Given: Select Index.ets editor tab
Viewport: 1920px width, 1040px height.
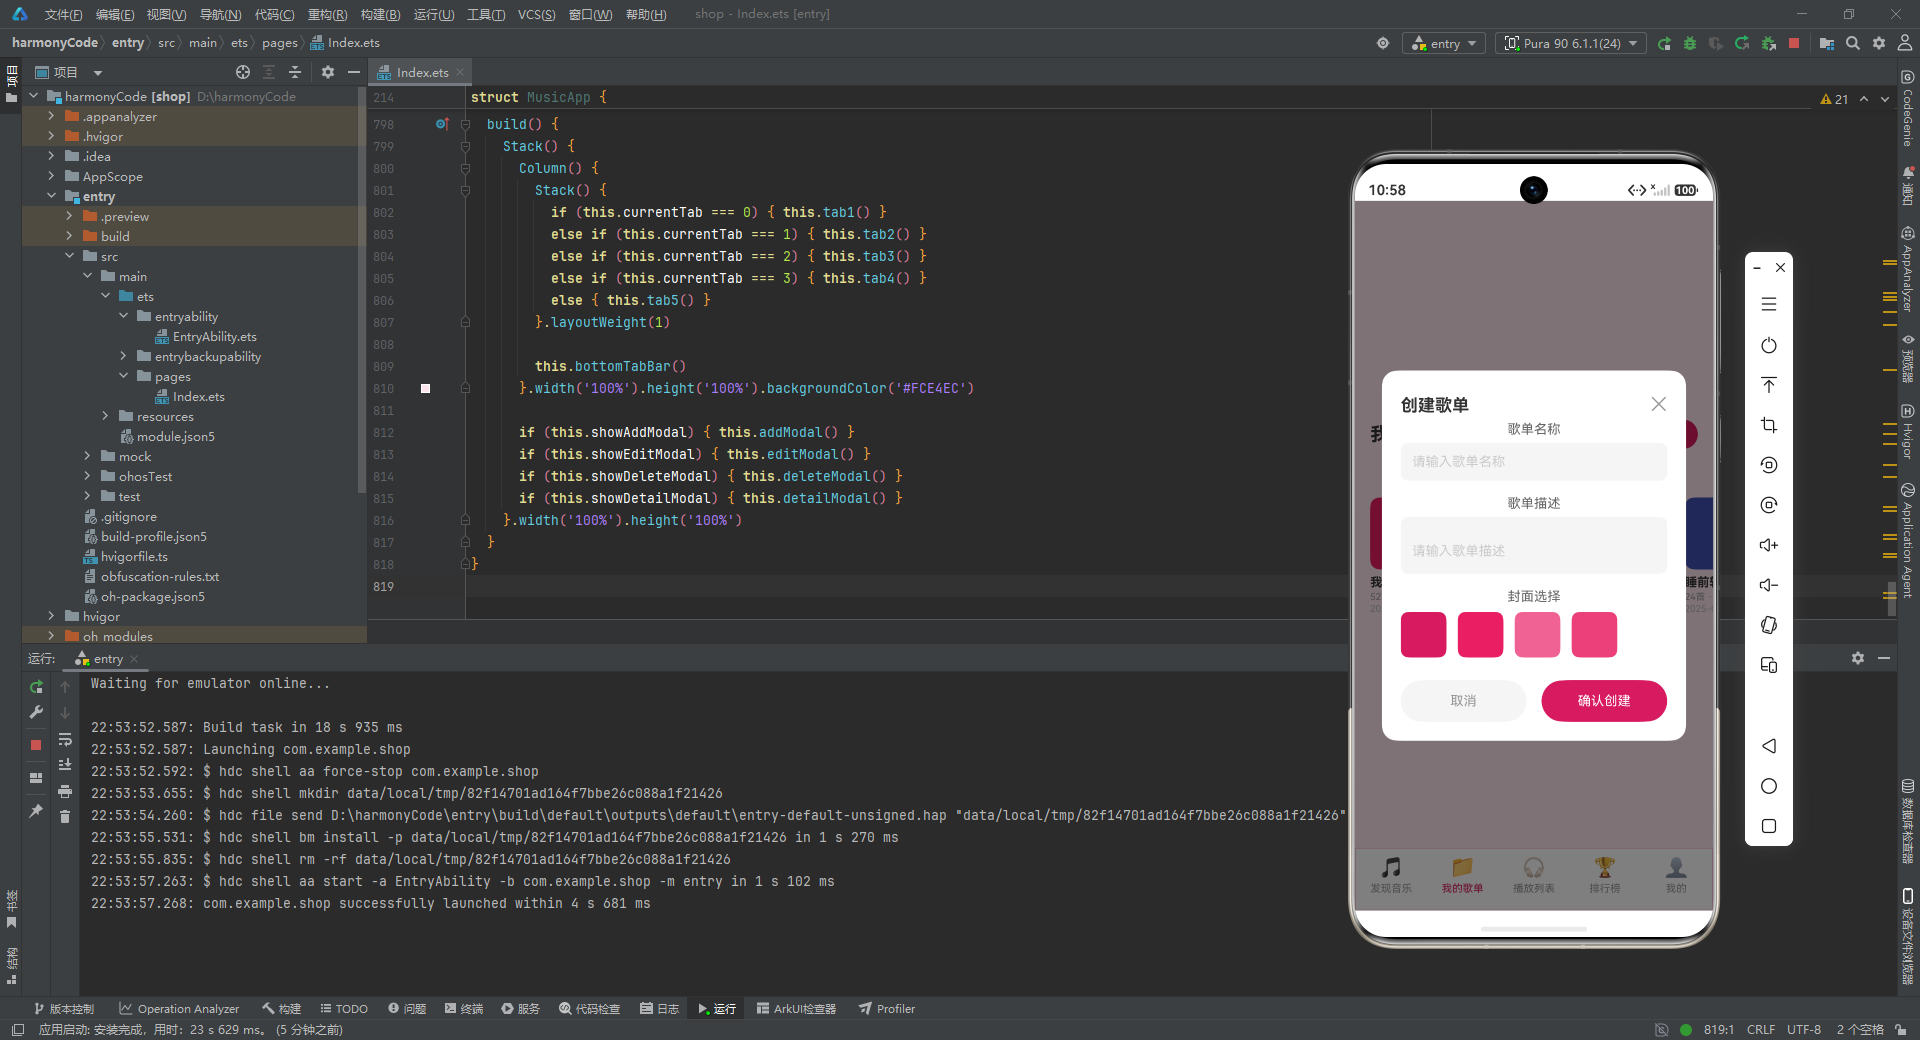Looking at the screenshot, I should tap(421, 72).
